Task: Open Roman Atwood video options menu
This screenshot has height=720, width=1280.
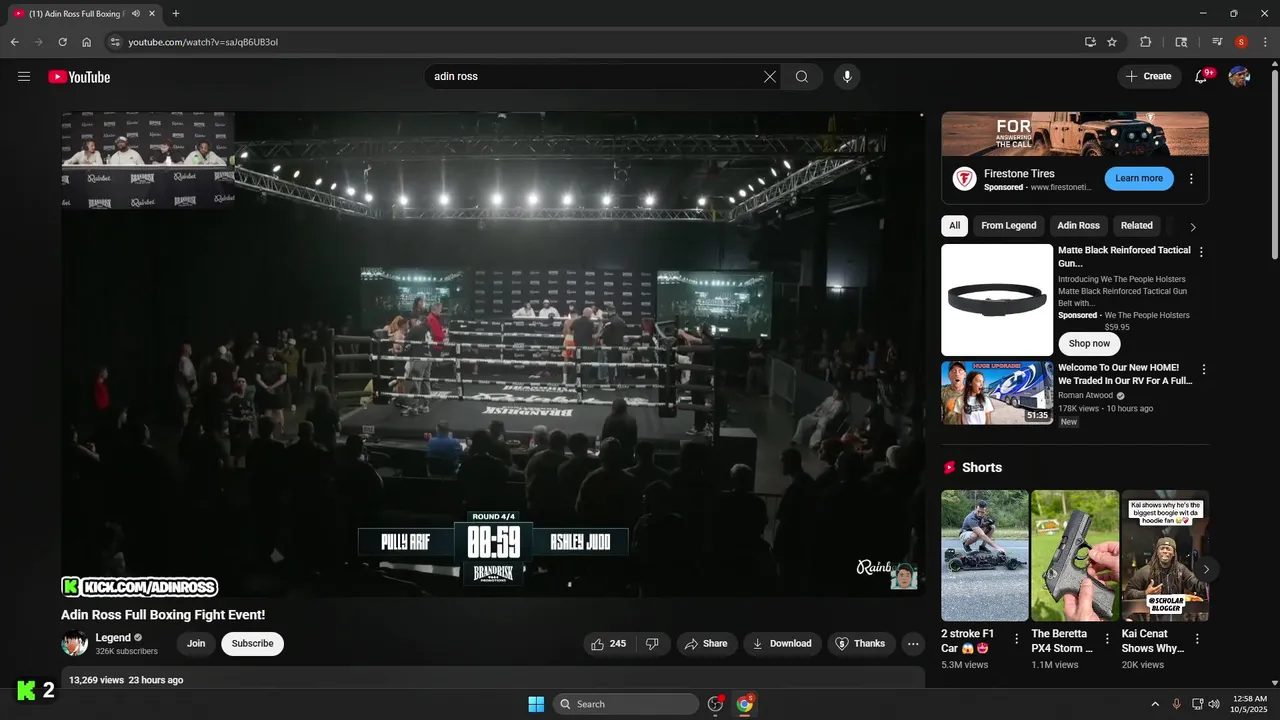Action: [1203, 370]
